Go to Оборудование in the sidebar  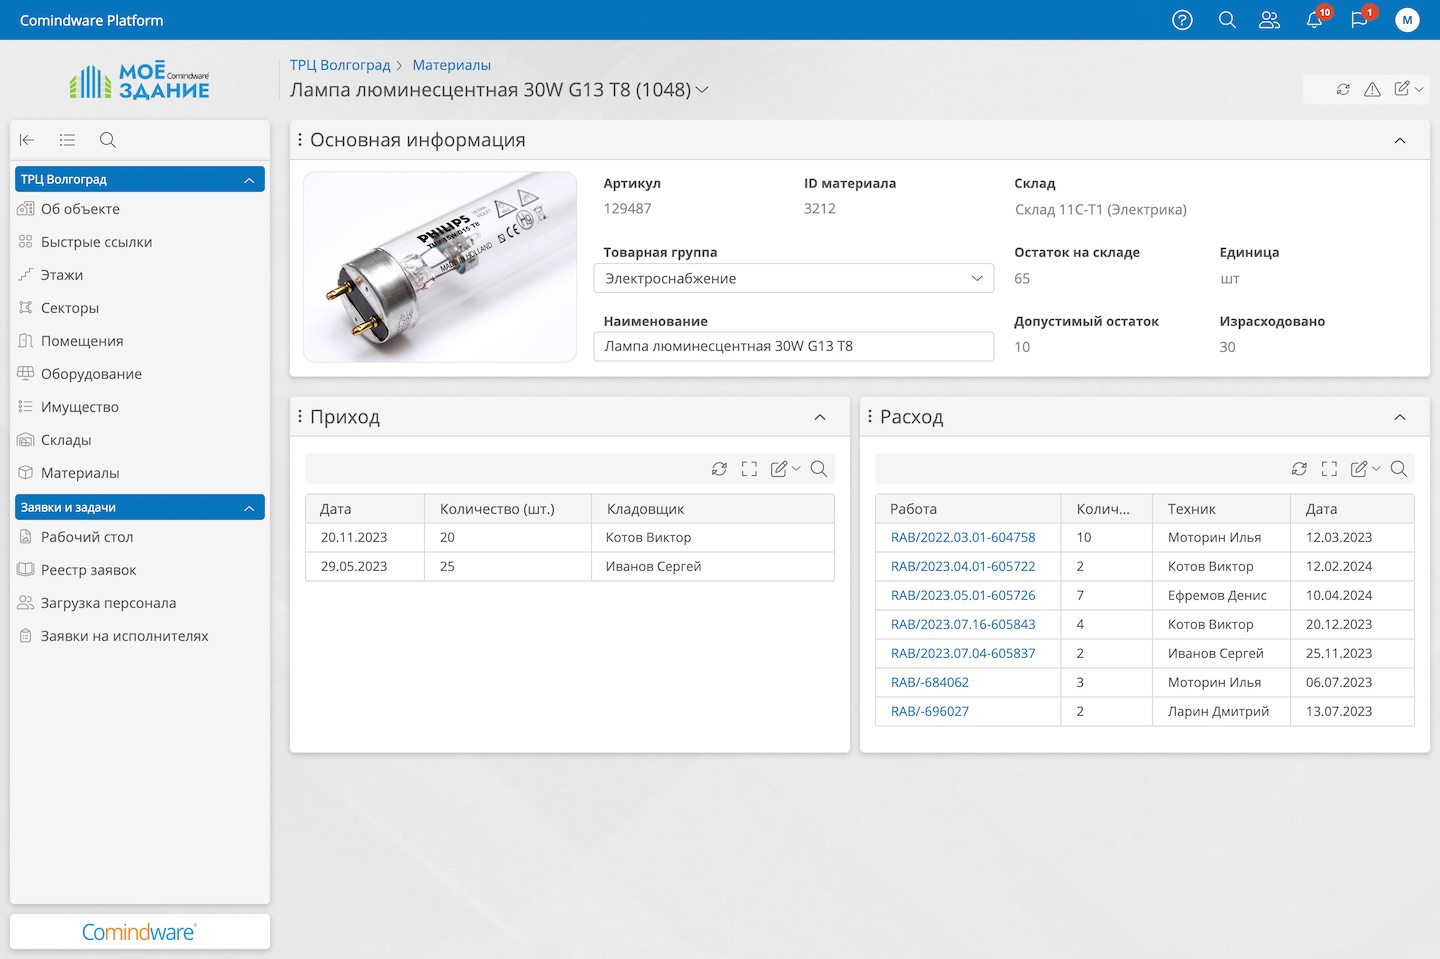coord(91,374)
